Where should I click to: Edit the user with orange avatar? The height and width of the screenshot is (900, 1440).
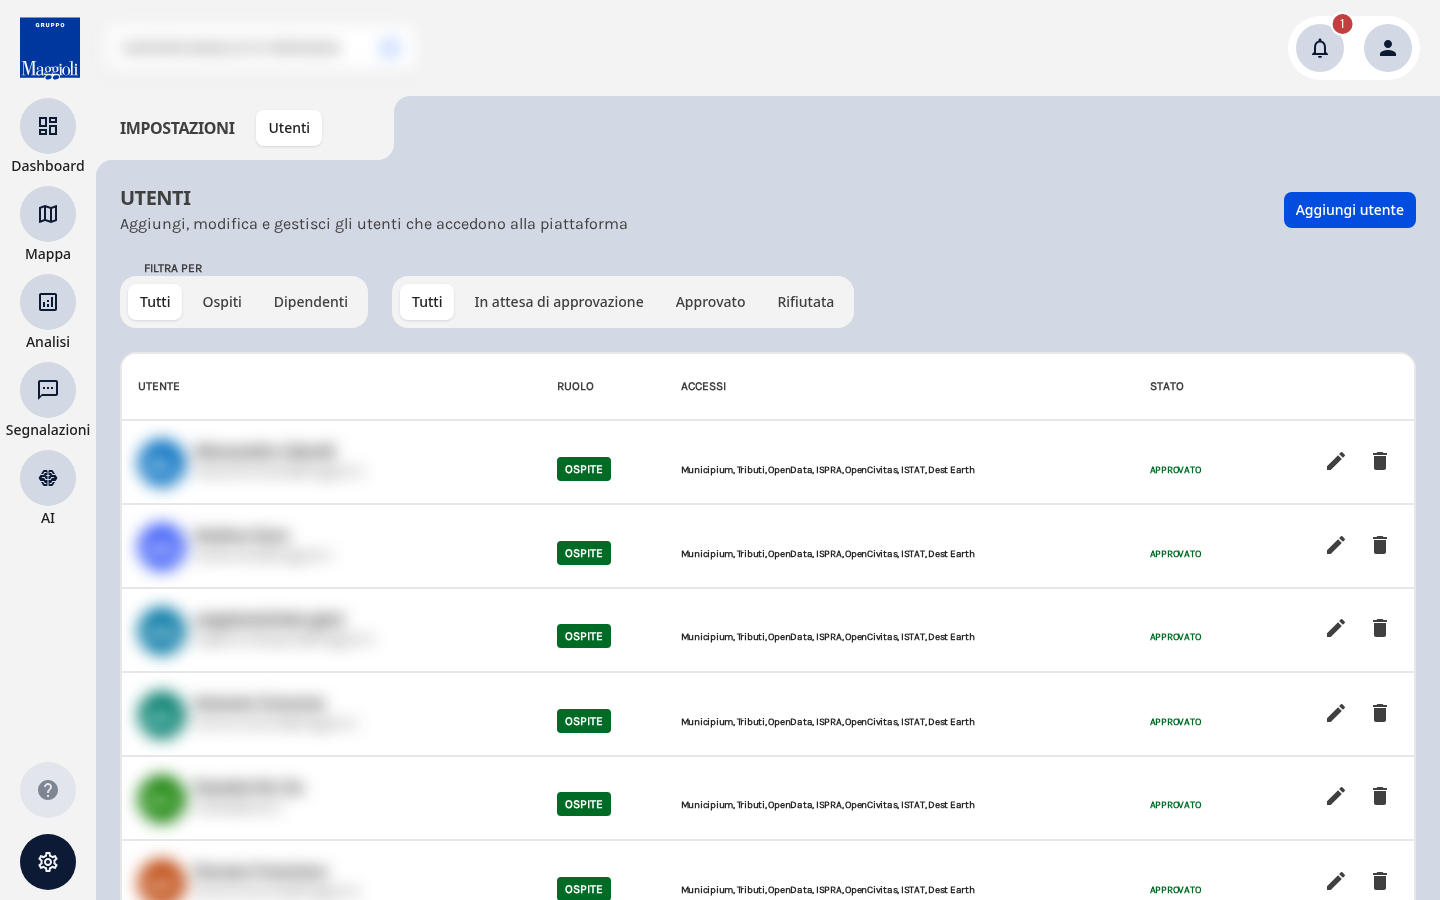pos(1336,881)
